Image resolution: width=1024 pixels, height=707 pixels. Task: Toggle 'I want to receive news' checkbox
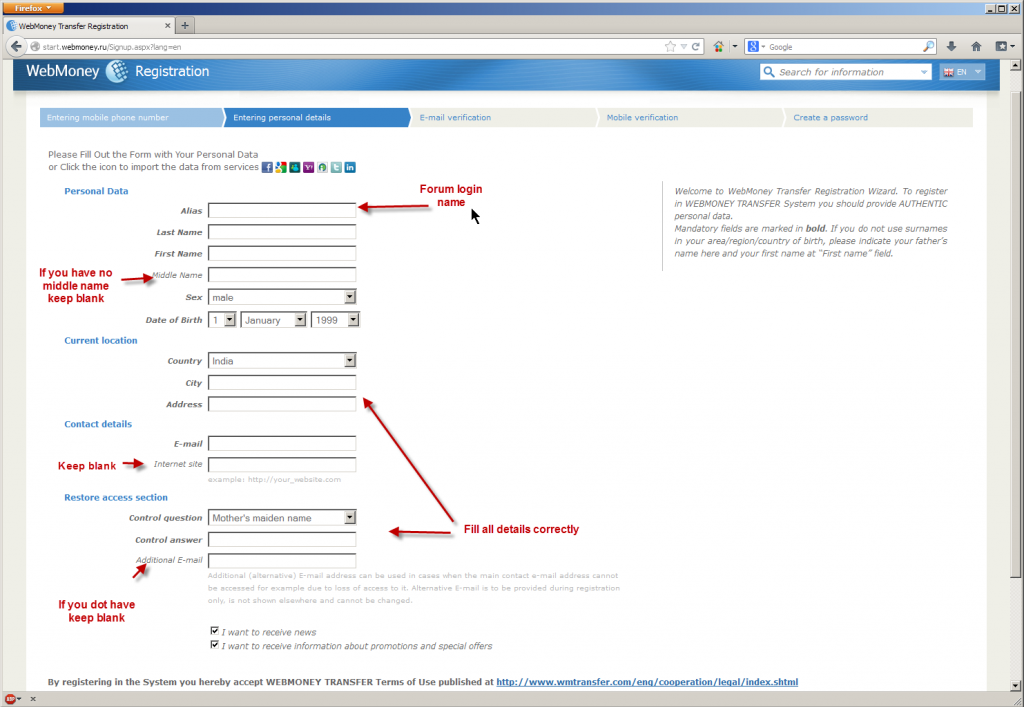pyautogui.click(x=214, y=631)
